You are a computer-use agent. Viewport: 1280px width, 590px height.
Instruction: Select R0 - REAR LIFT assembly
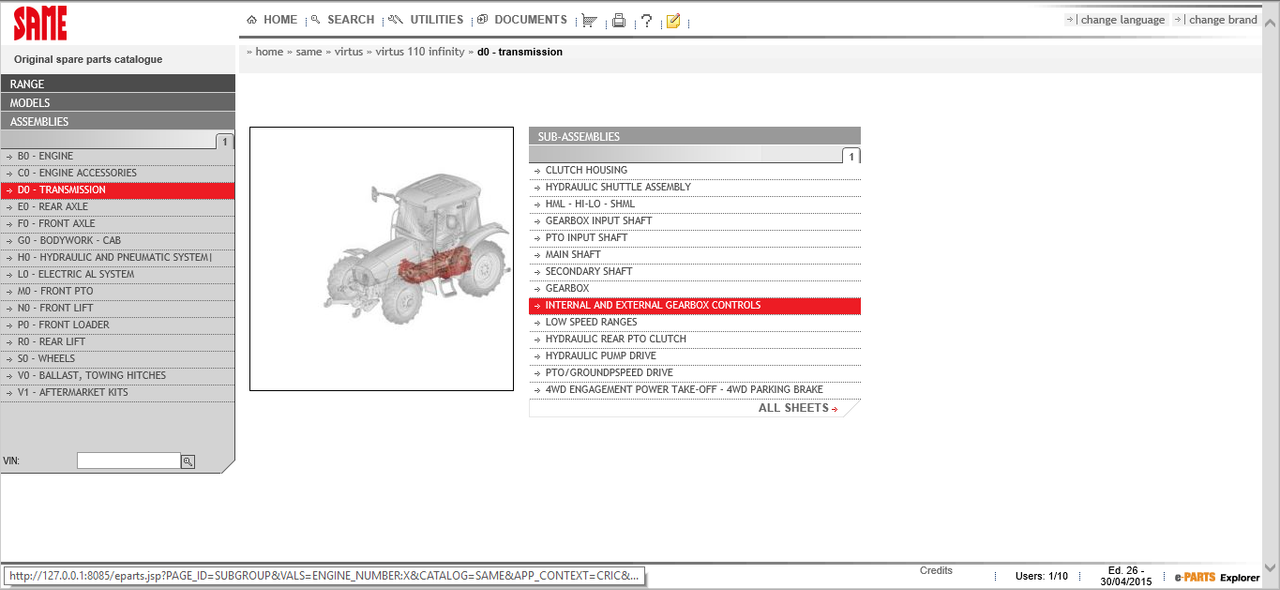pyautogui.click(x=118, y=342)
